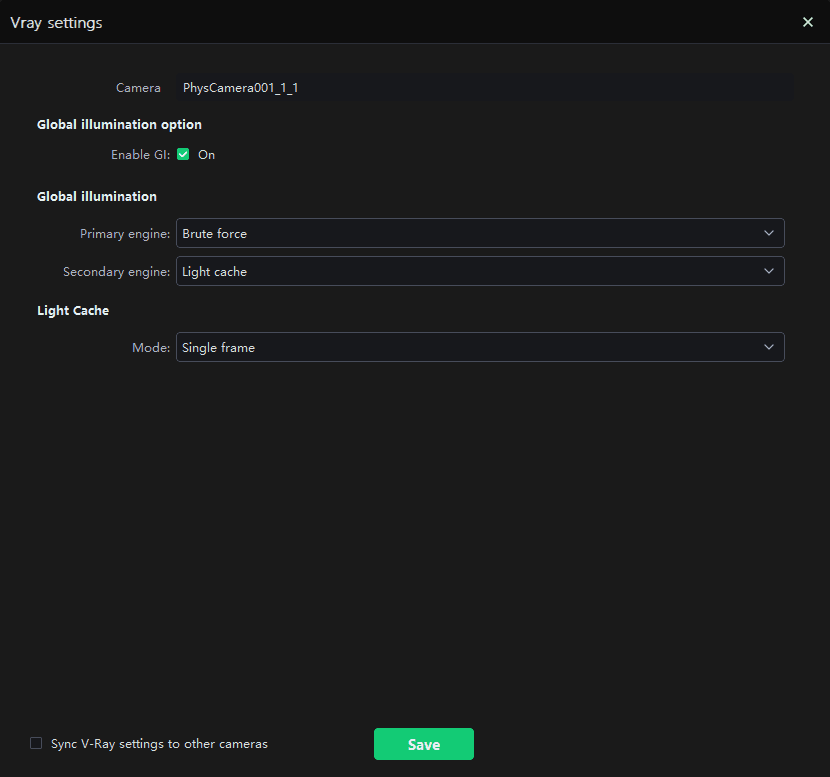Click the "Secondary engine:" label text
Image resolution: width=830 pixels, height=777 pixels.
[116, 272]
